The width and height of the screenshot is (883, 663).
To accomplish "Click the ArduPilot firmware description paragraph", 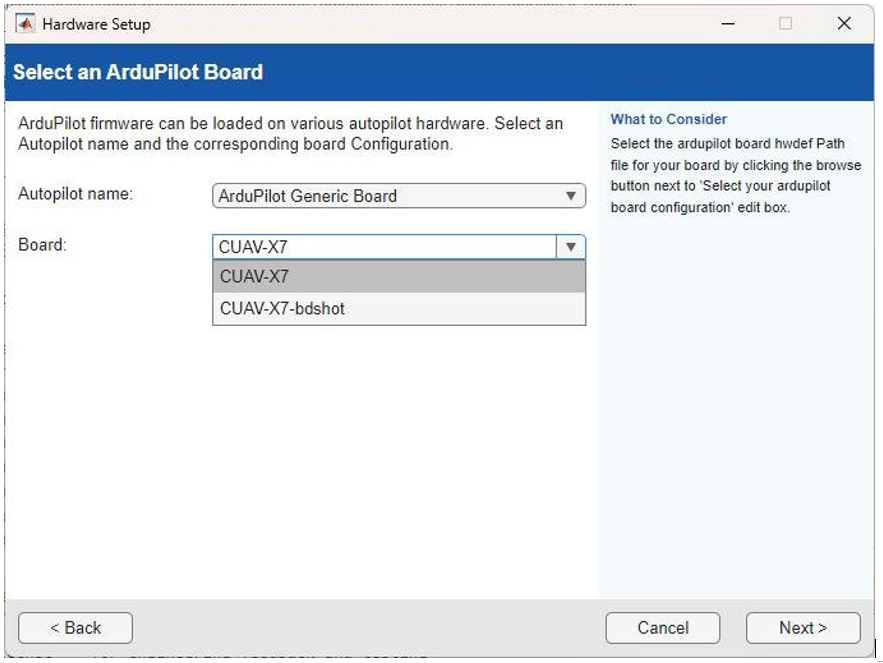I will (290, 134).
